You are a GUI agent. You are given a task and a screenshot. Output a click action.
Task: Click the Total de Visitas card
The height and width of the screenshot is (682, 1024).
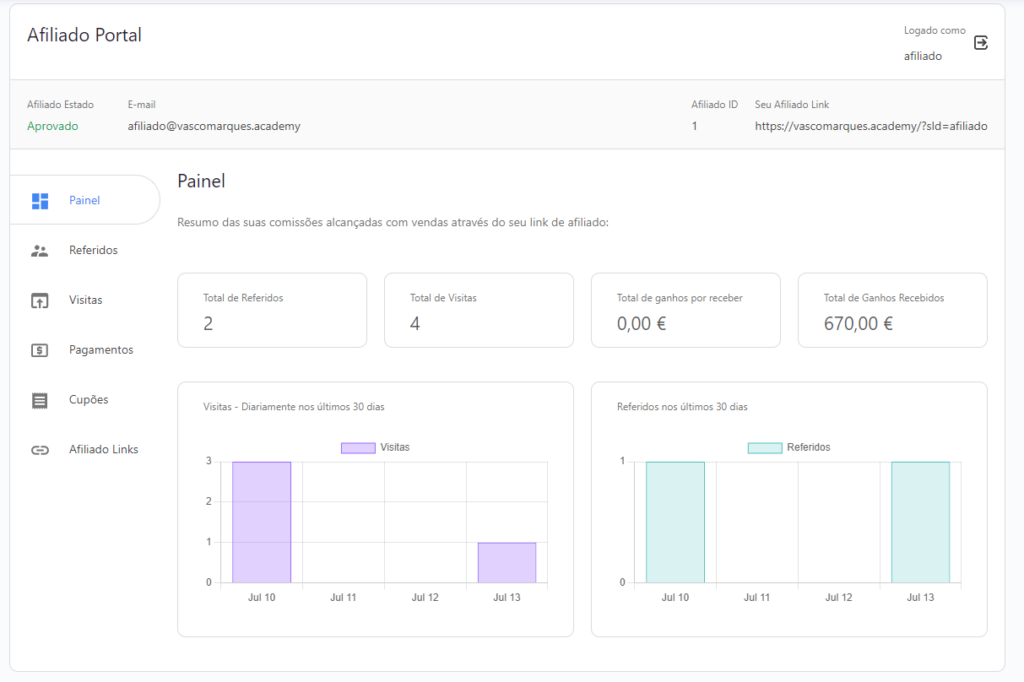tap(478, 311)
